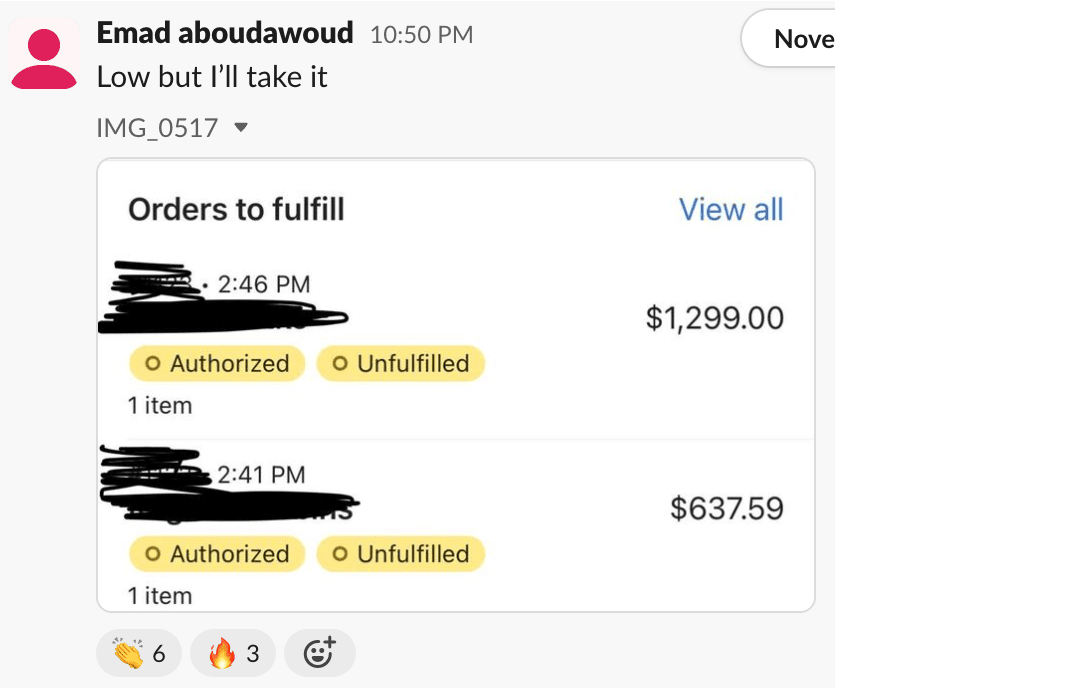Viewport: 1090px width, 688px height.
Task: Click the View all link
Action: click(730, 210)
